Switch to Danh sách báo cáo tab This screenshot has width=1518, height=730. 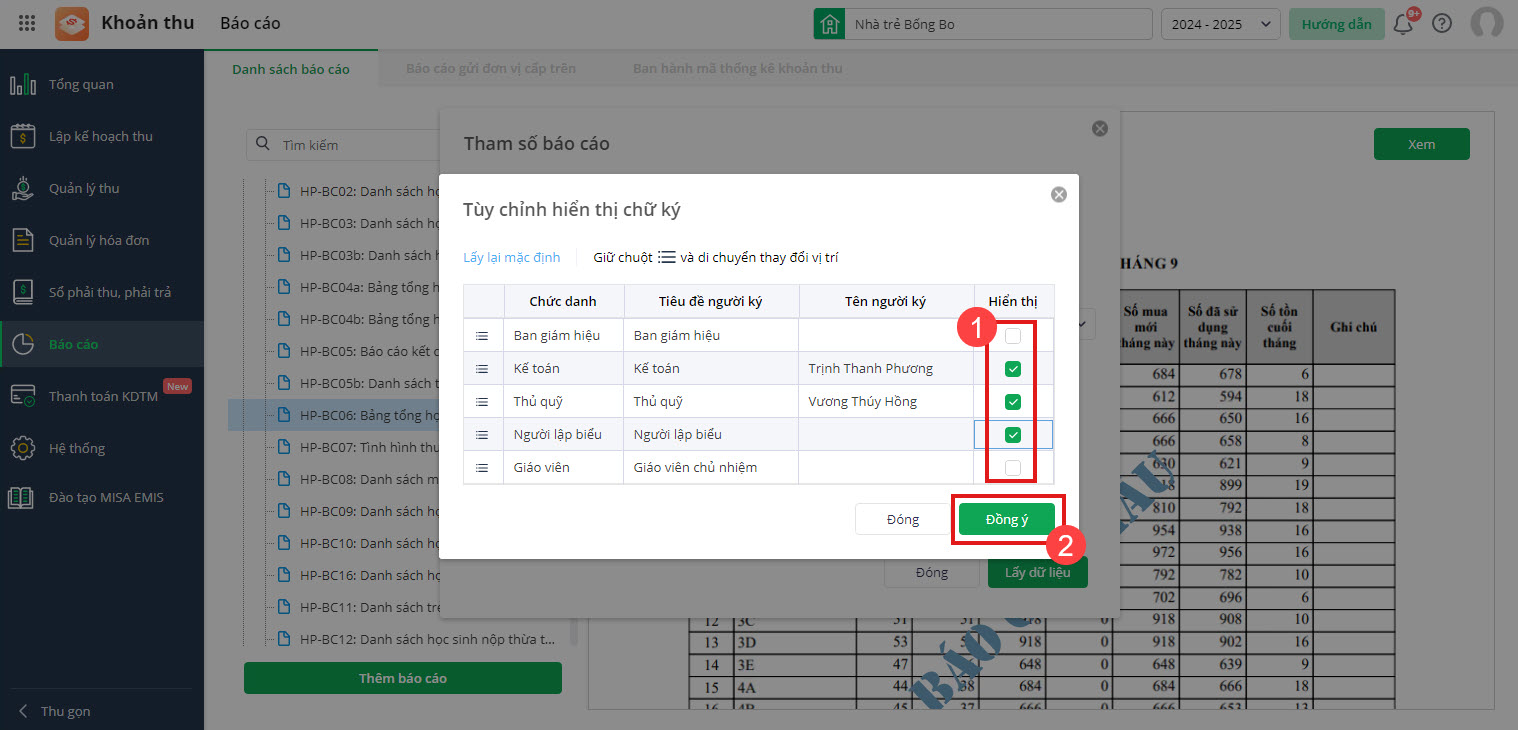[x=291, y=69]
